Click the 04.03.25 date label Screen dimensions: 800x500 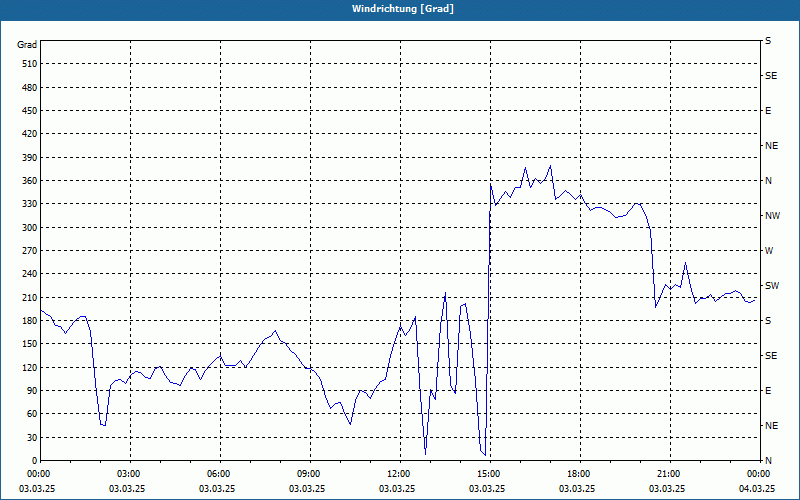(x=757, y=489)
